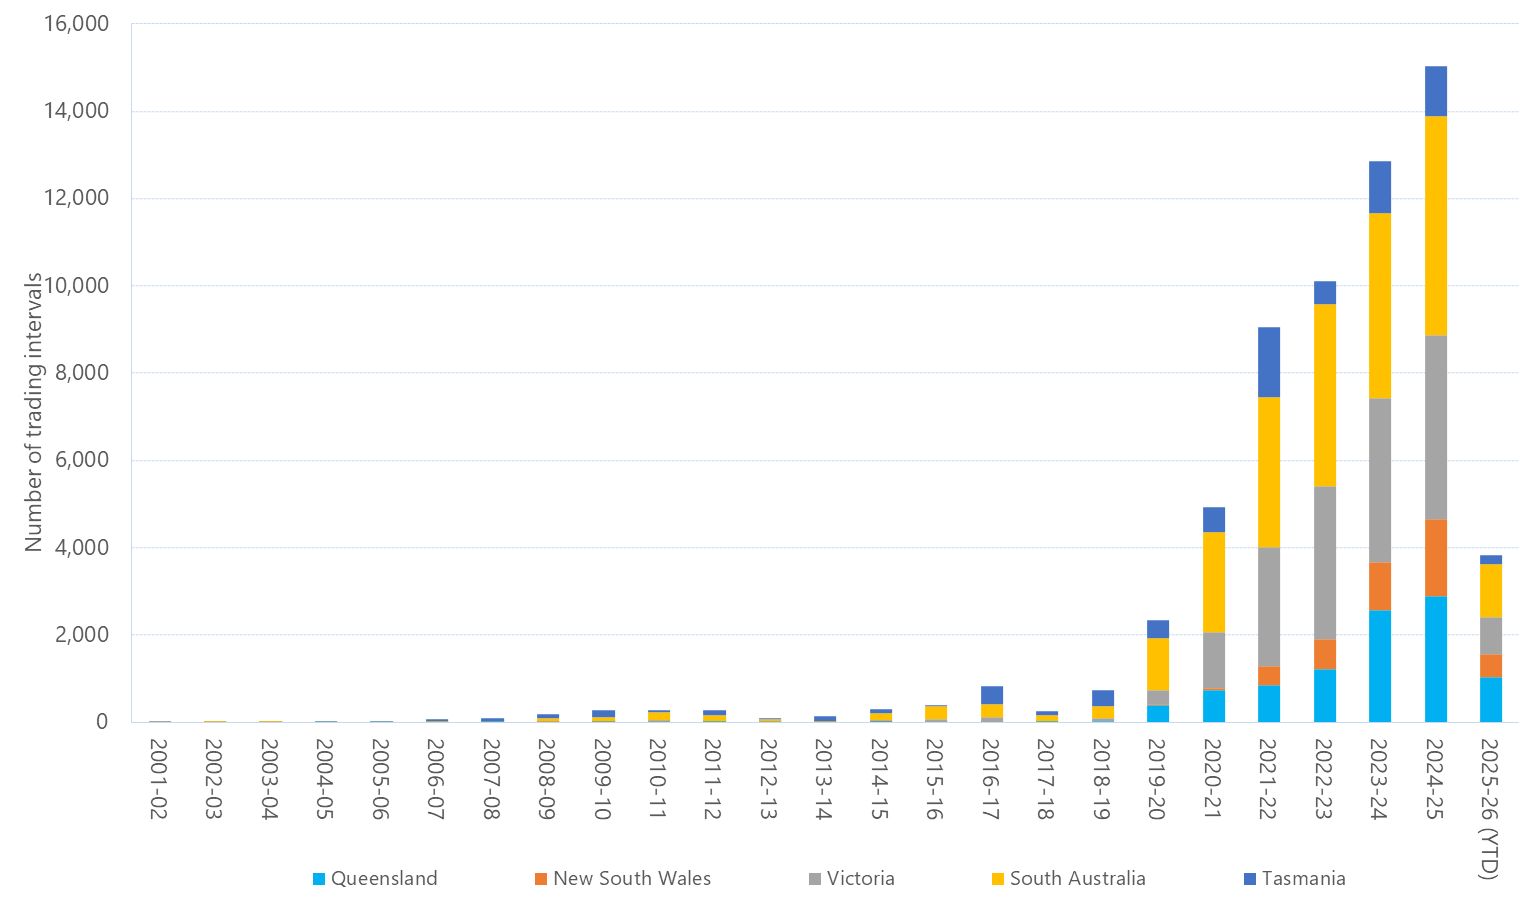Select the South Australia legend label text

click(x=1077, y=879)
